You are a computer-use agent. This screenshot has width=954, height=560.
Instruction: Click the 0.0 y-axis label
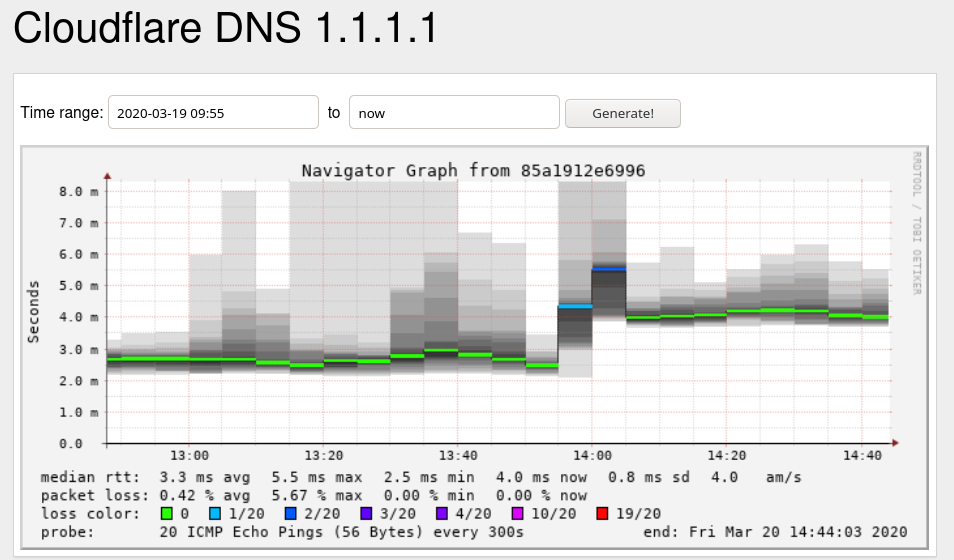tap(71, 444)
